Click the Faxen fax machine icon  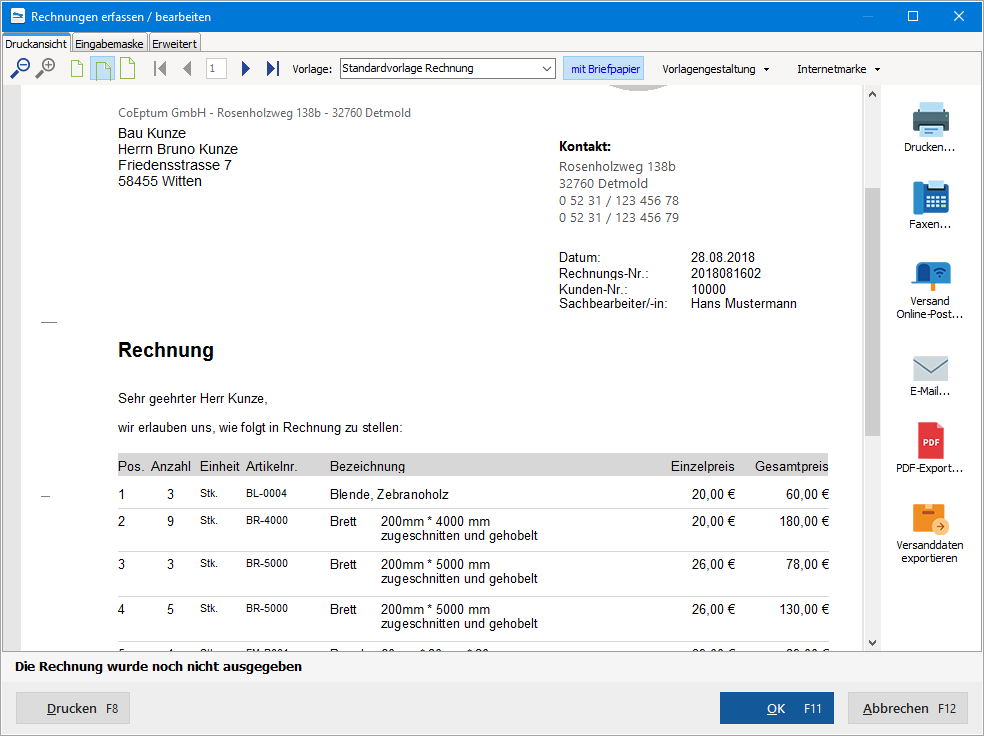pos(930,197)
